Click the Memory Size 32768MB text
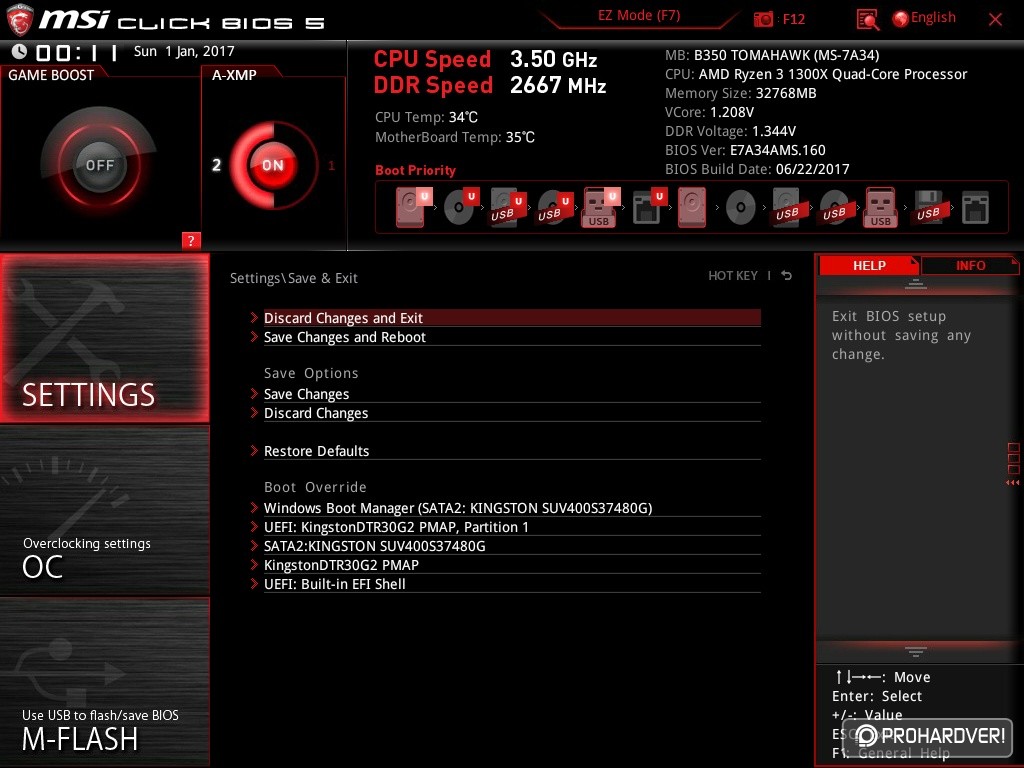The image size is (1024, 768). tap(741, 93)
